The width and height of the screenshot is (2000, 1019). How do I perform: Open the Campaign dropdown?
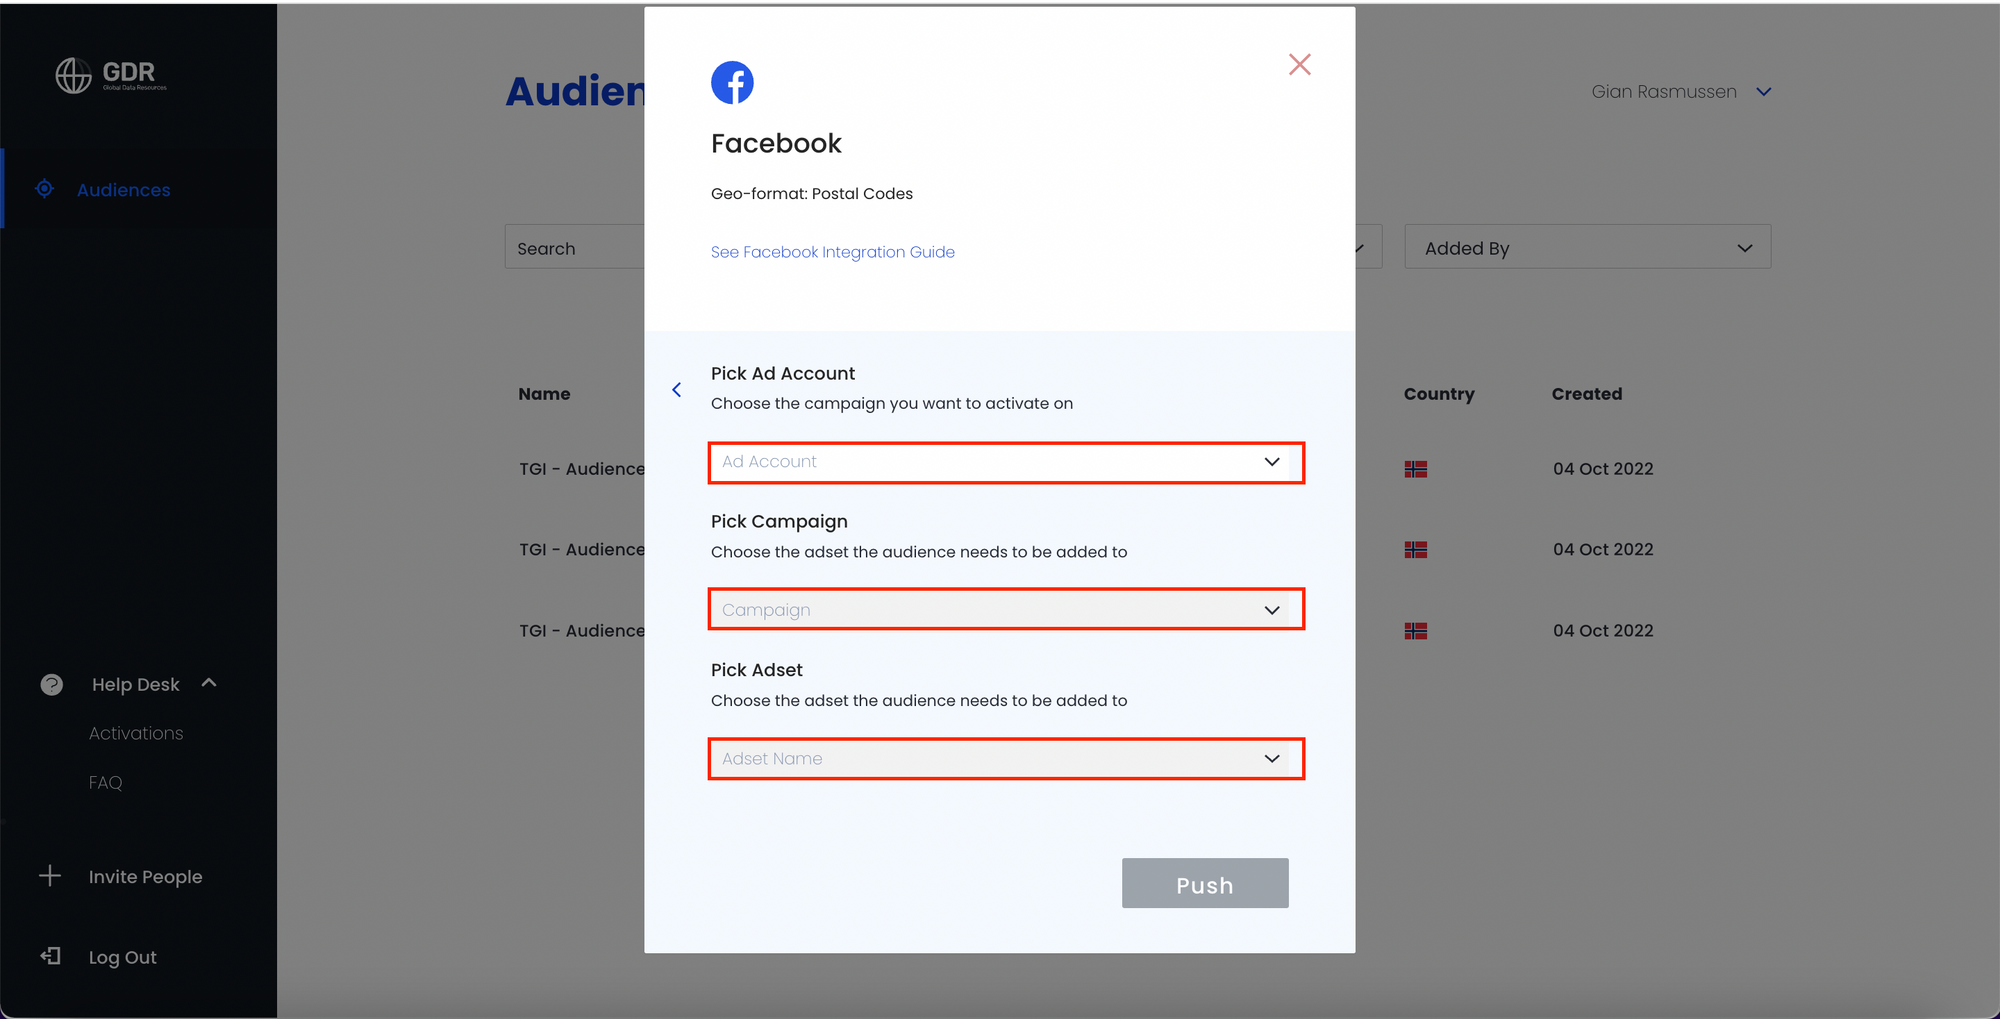pyautogui.click(x=1006, y=609)
